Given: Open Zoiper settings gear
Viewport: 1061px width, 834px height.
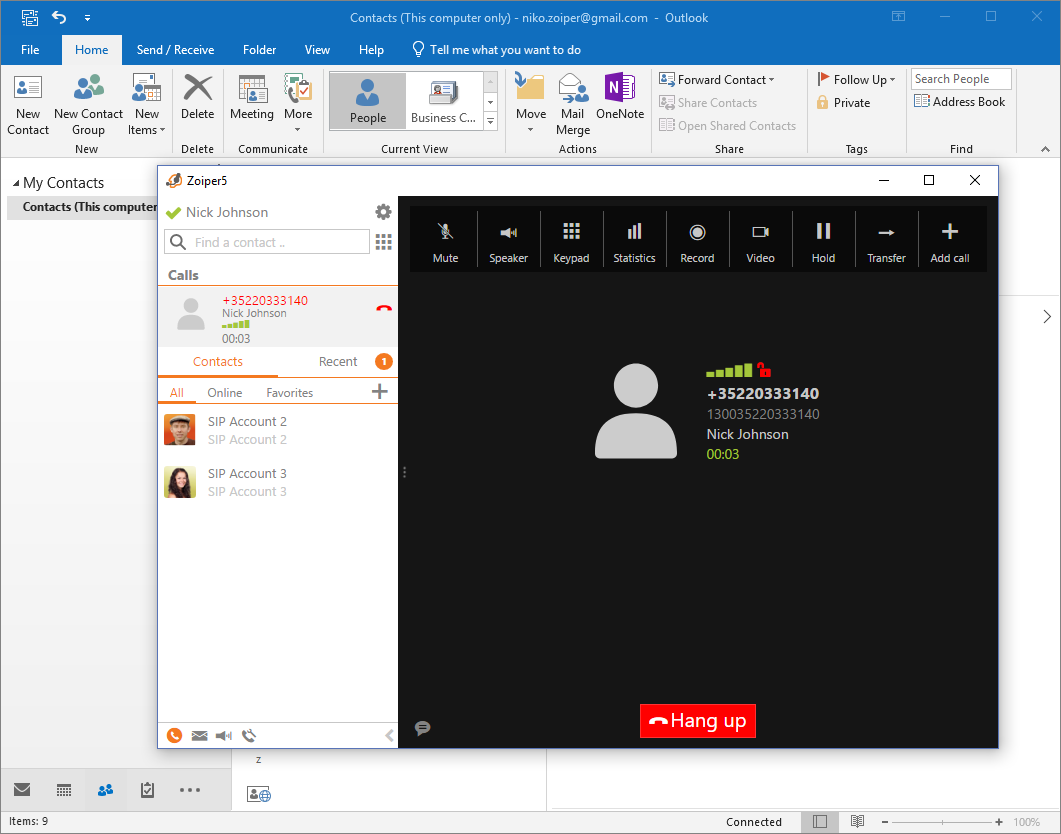Looking at the screenshot, I should pos(383,212).
